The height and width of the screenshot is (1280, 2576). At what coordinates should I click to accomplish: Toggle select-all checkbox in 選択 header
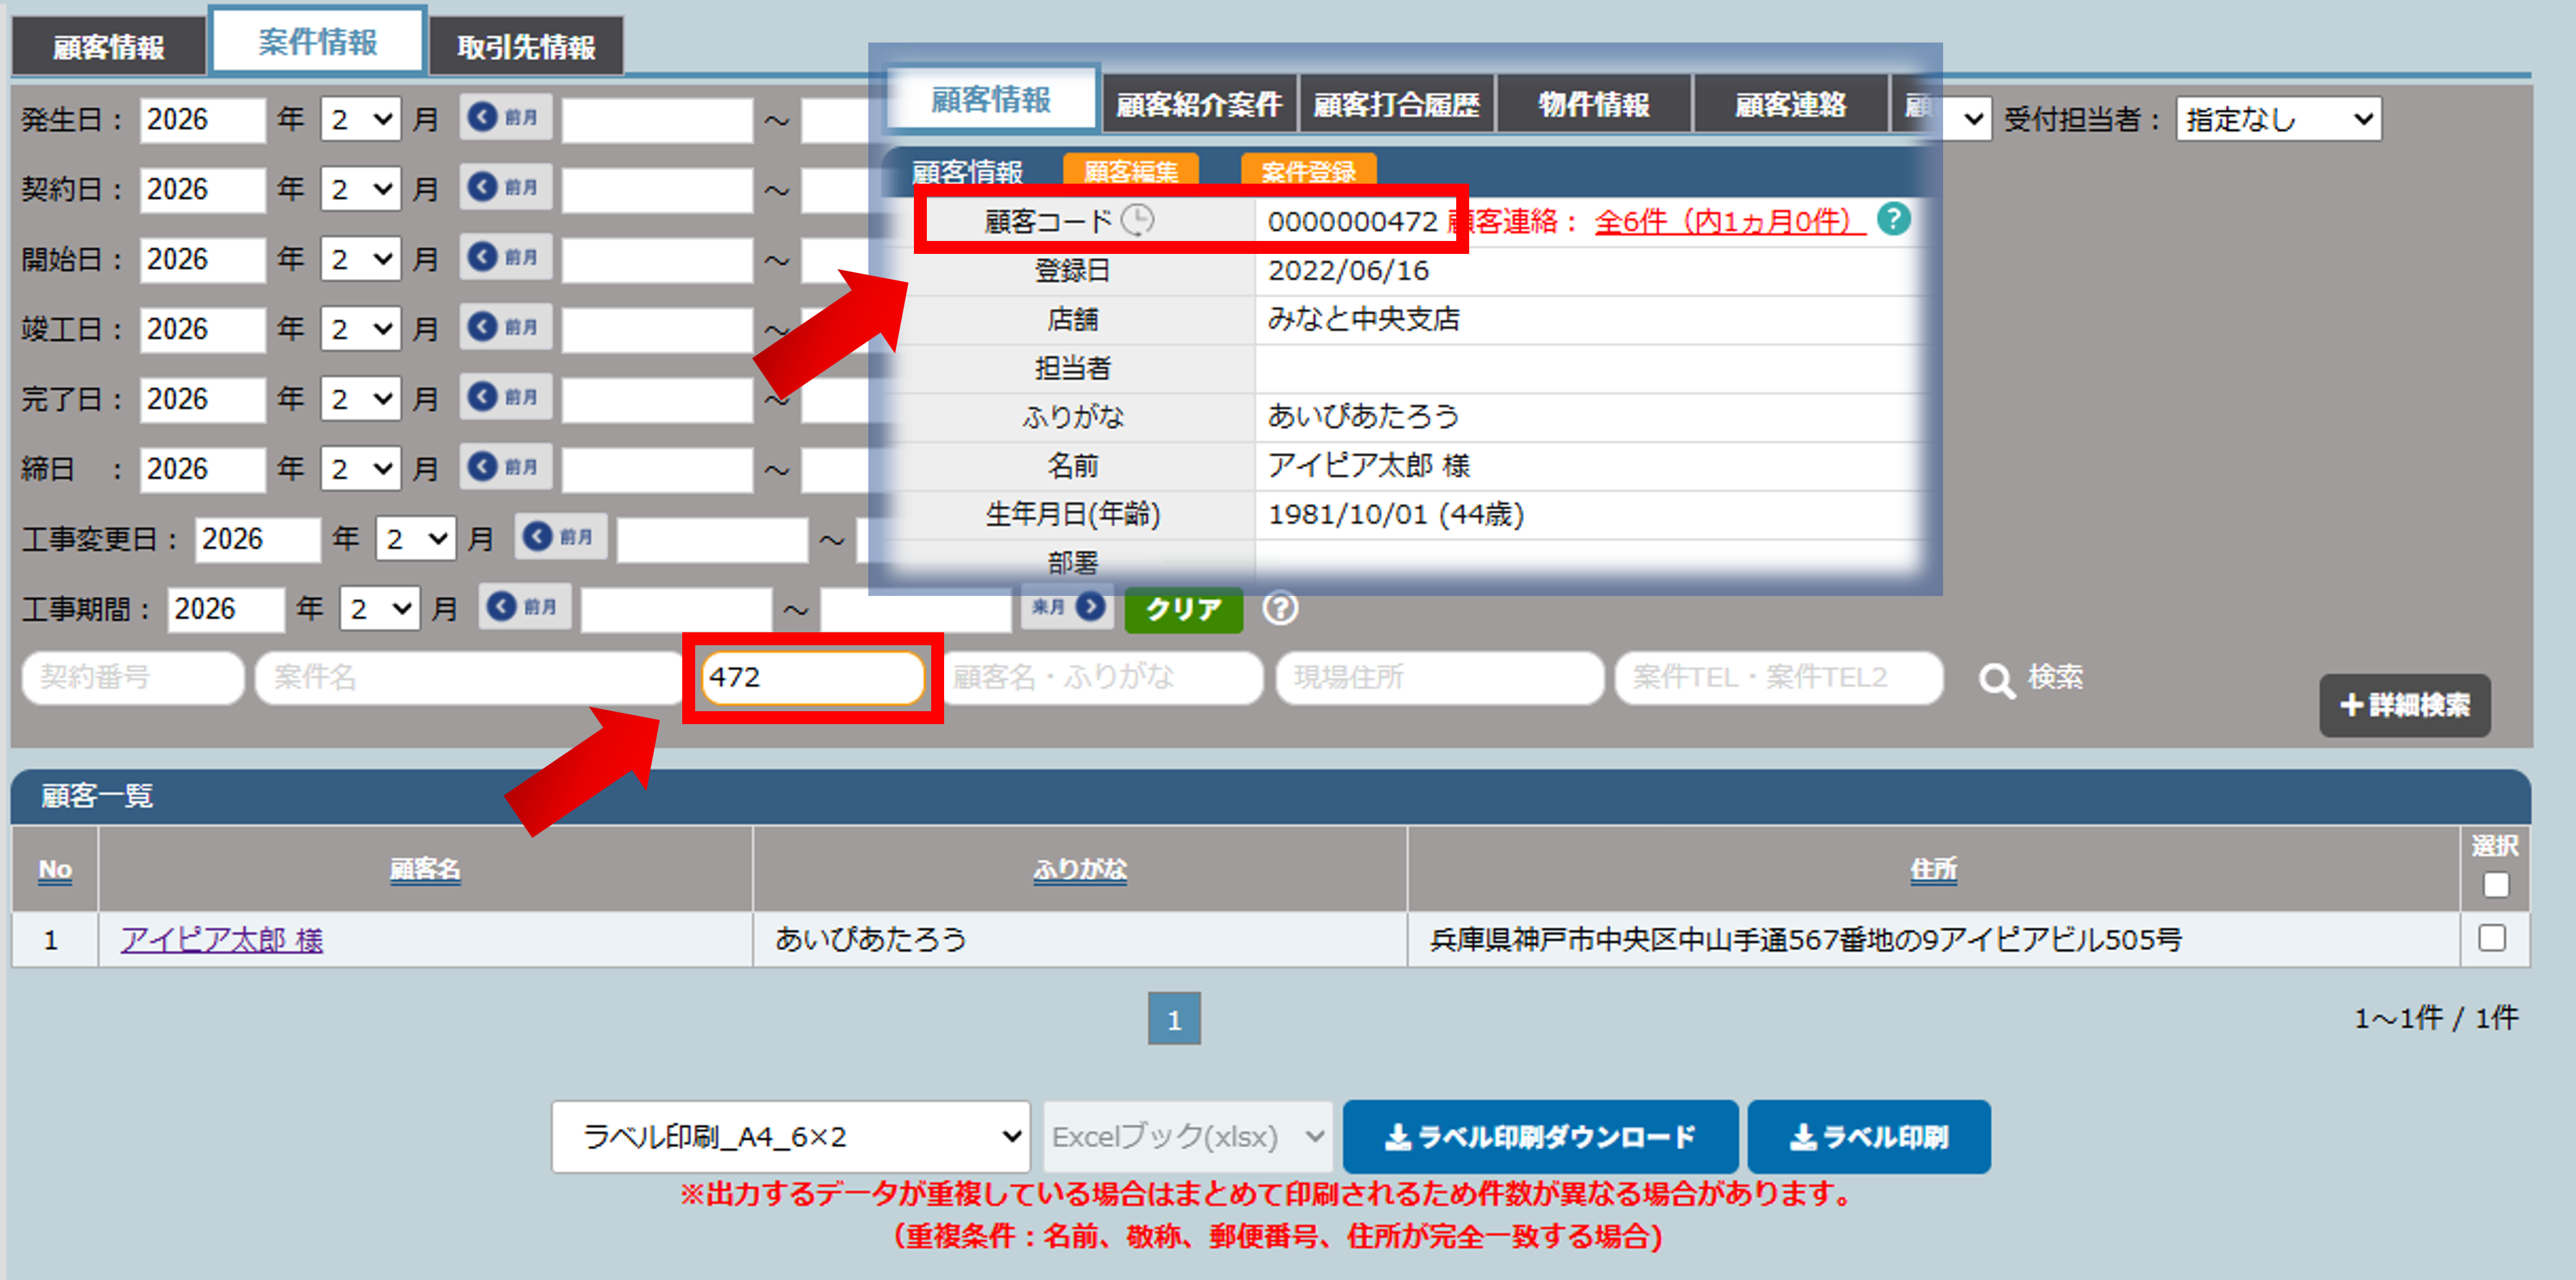tap(2495, 885)
